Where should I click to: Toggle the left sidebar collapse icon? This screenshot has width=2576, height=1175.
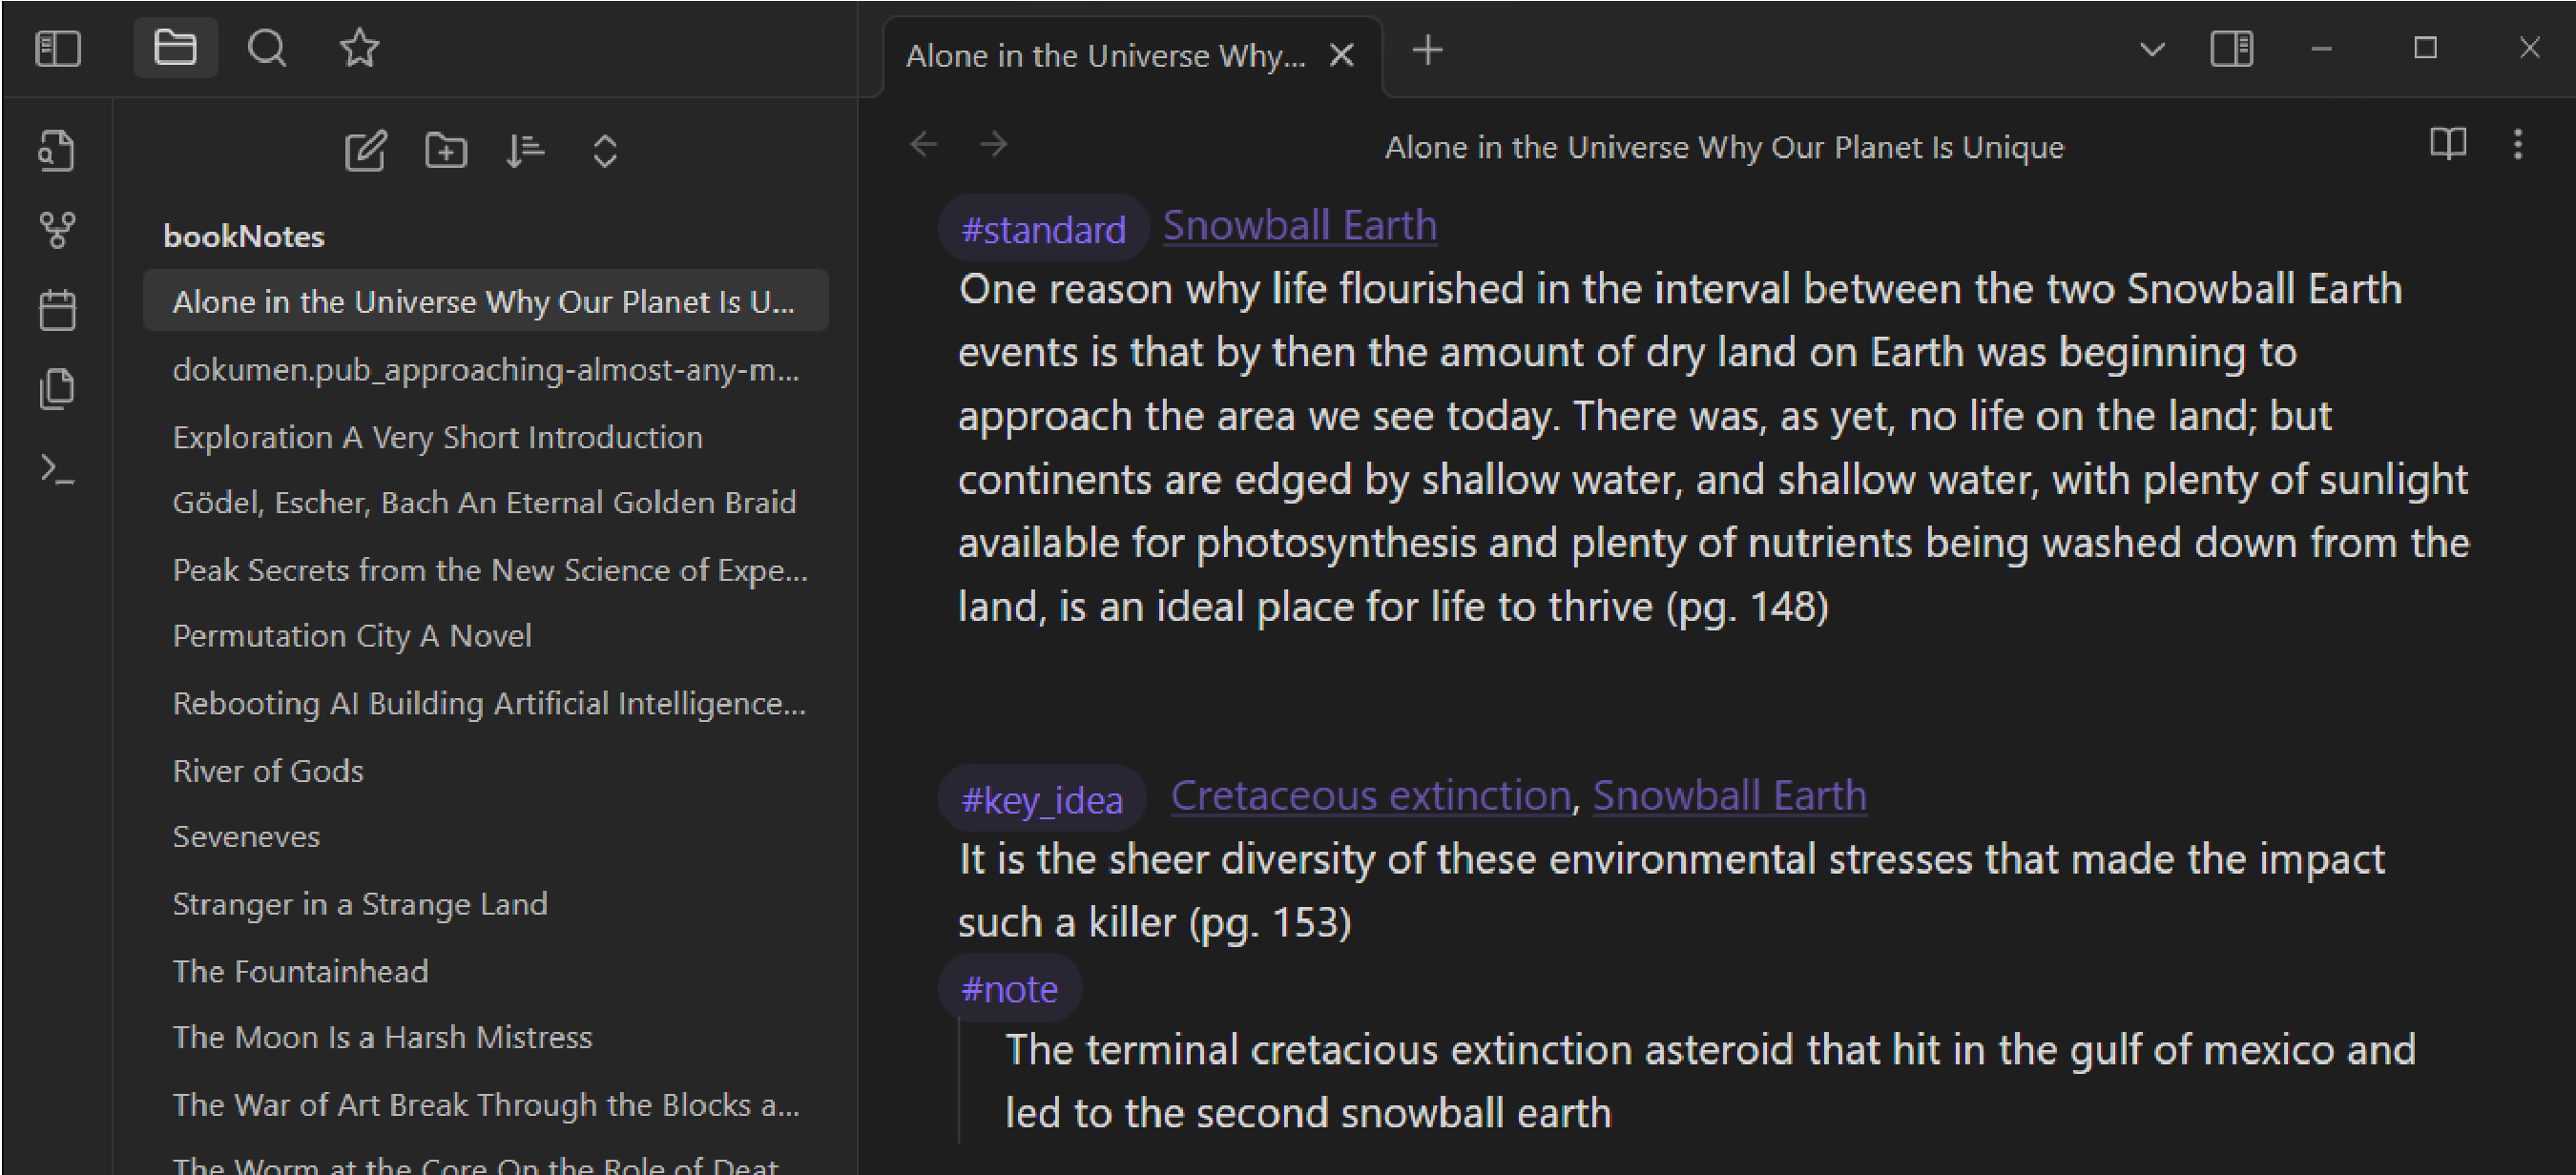point(58,48)
